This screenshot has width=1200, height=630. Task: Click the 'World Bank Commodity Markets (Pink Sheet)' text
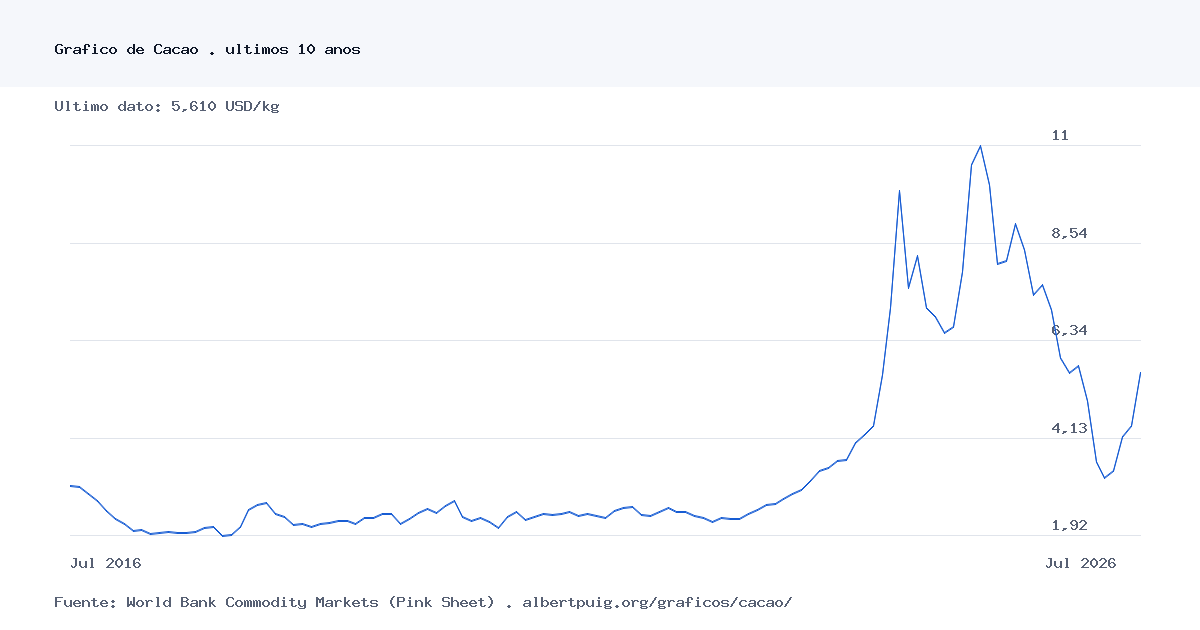tap(310, 602)
